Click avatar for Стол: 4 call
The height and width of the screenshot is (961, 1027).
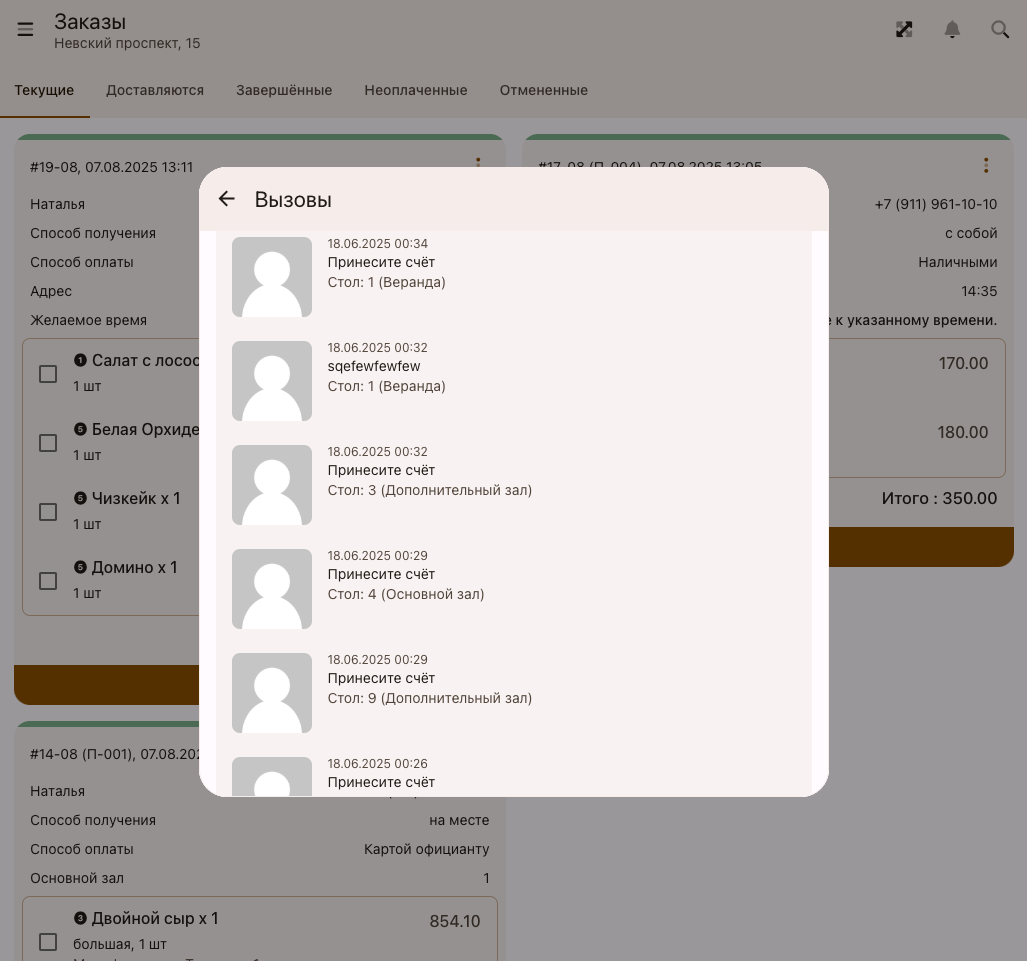coord(272,589)
